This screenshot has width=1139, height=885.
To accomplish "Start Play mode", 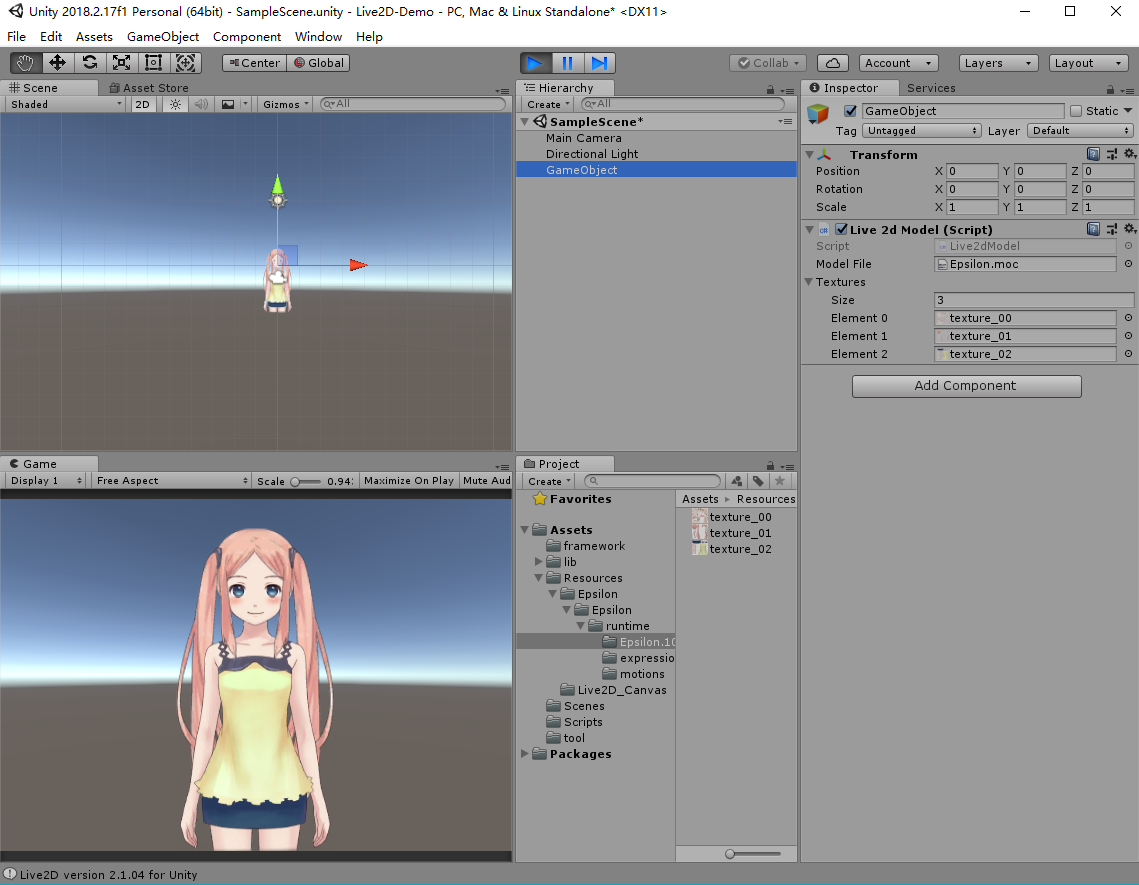I will [x=535, y=63].
